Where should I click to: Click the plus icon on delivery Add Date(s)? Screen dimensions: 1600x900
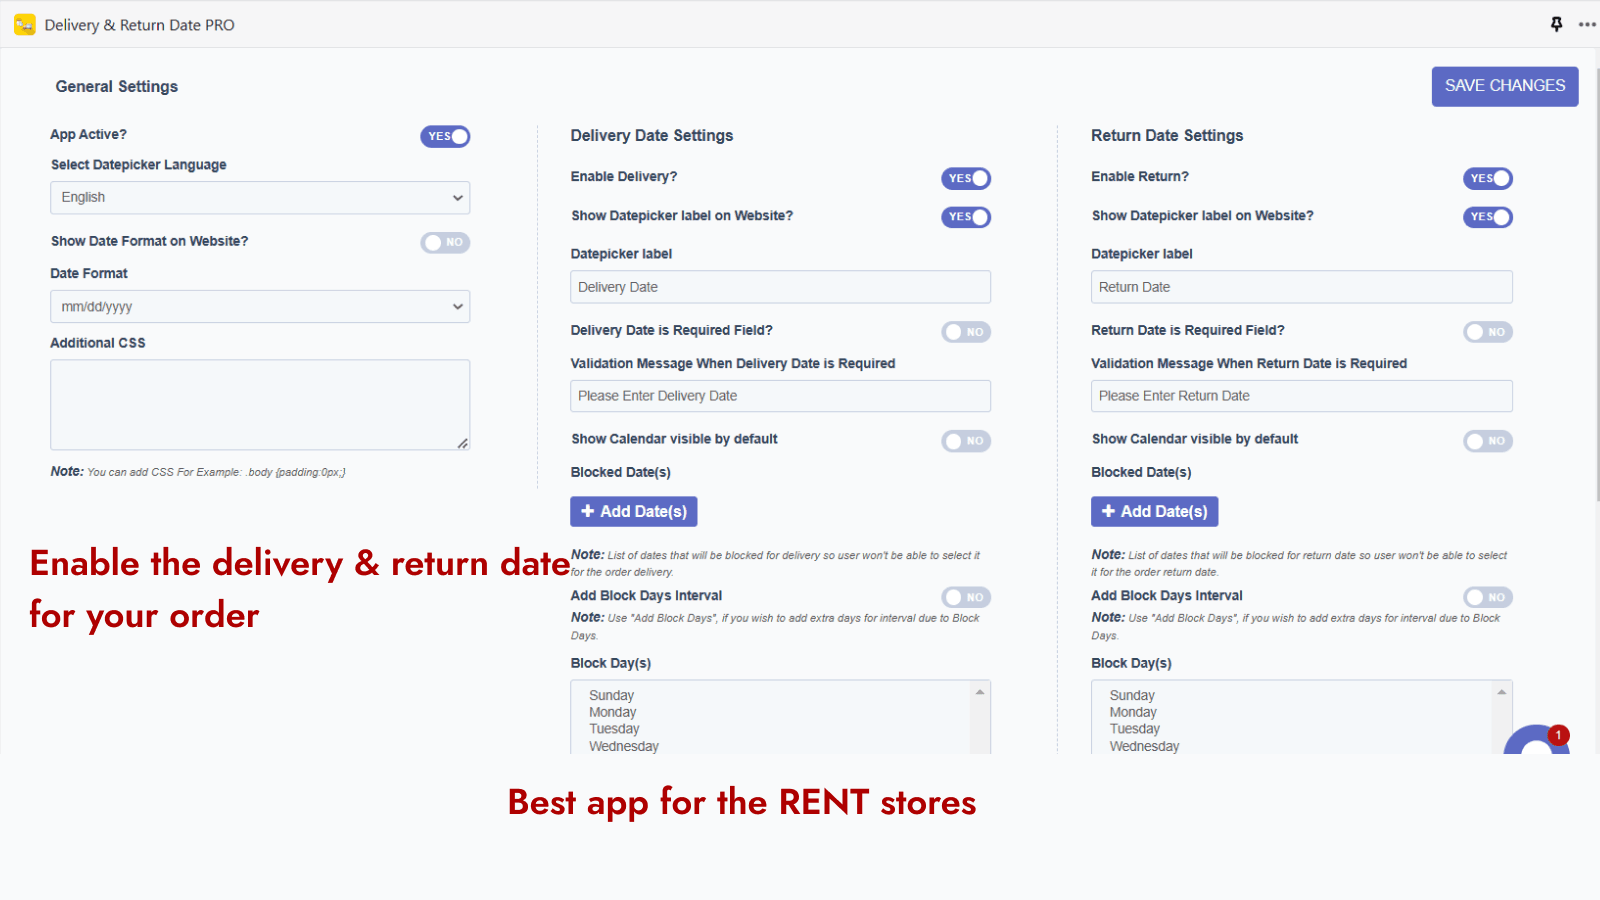pos(587,511)
